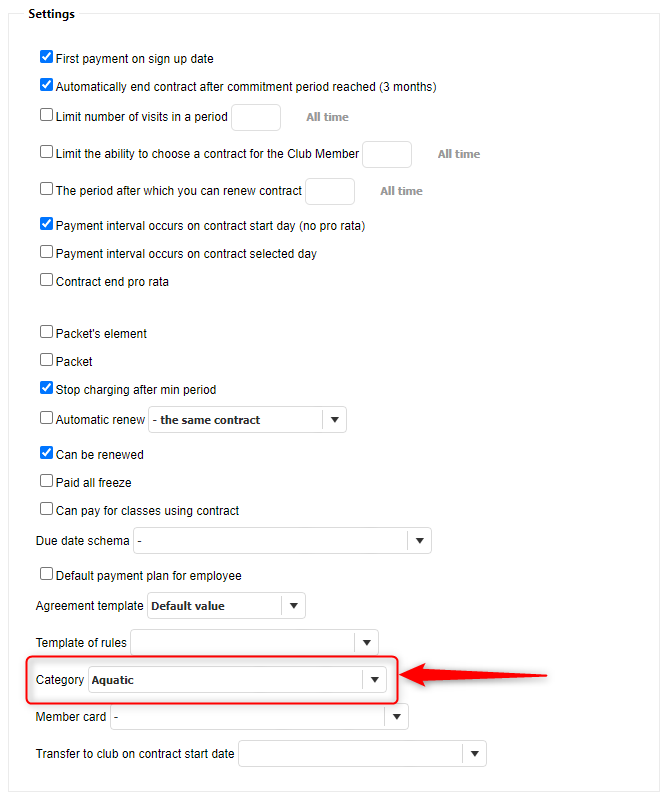Viewport: 665px width, 797px height.
Task: Disable automatically end contract after commitment period
Action: click(x=46, y=86)
